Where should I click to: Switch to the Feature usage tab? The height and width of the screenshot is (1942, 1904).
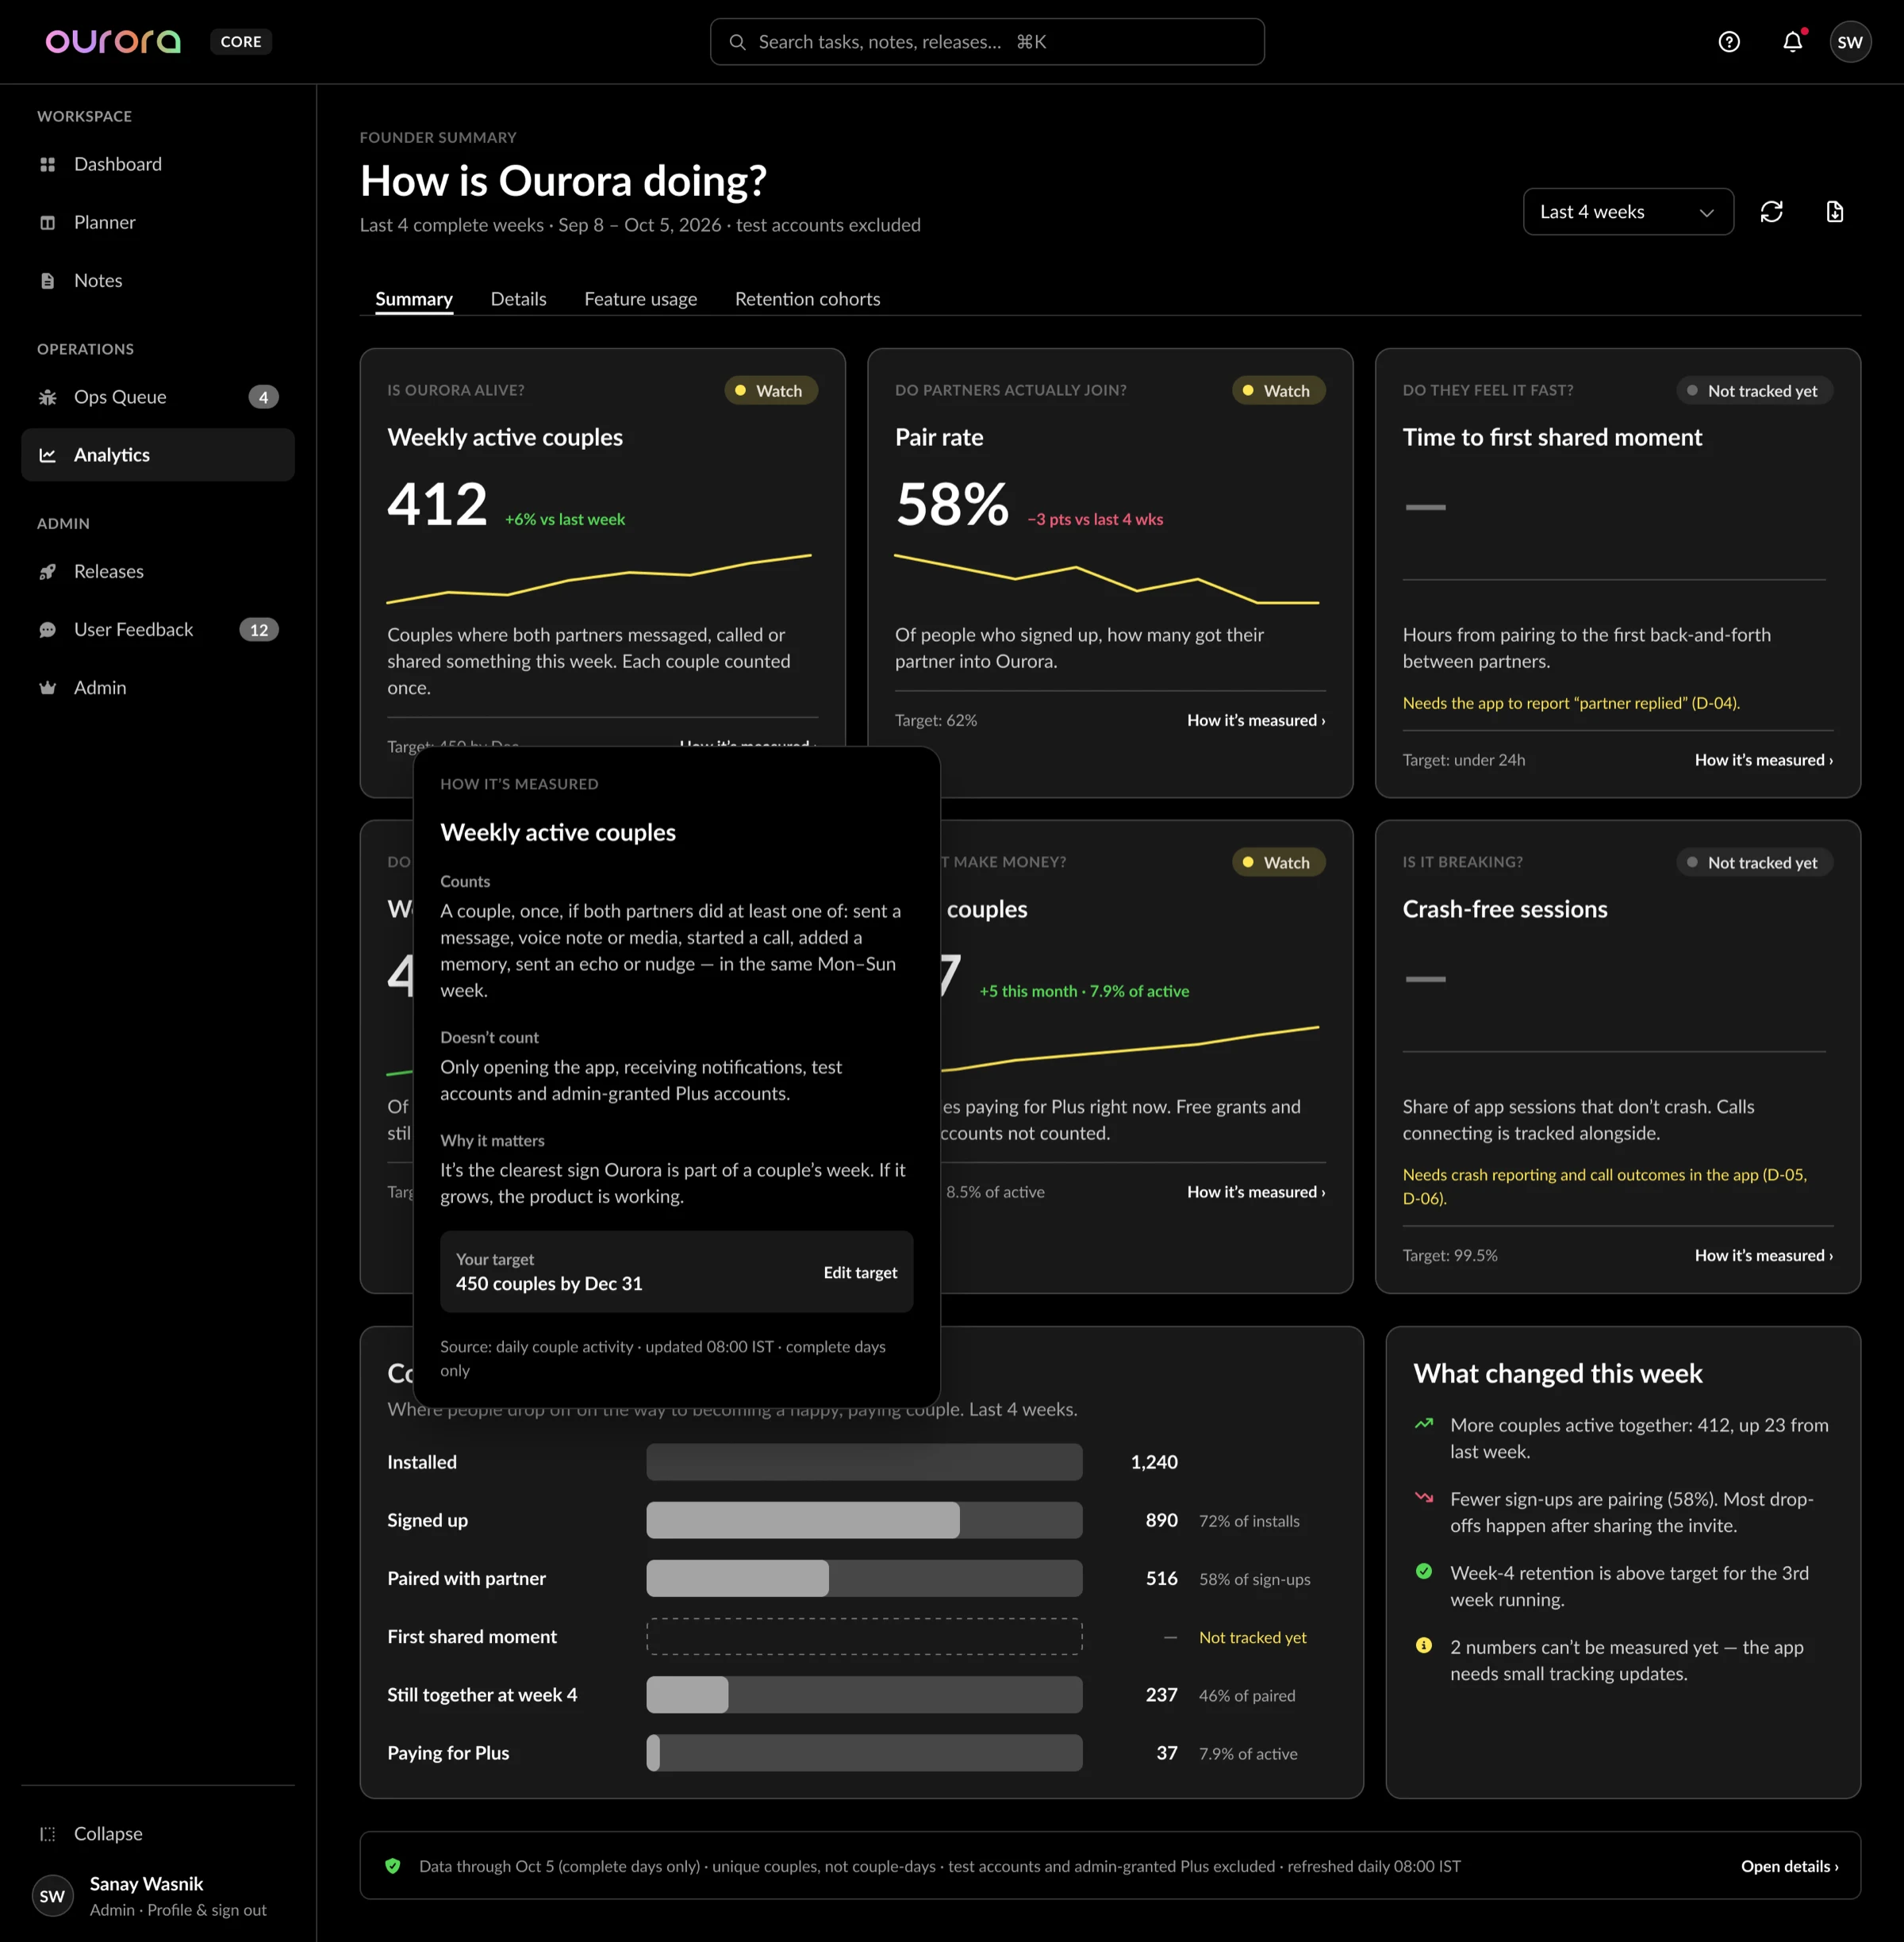click(640, 299)
